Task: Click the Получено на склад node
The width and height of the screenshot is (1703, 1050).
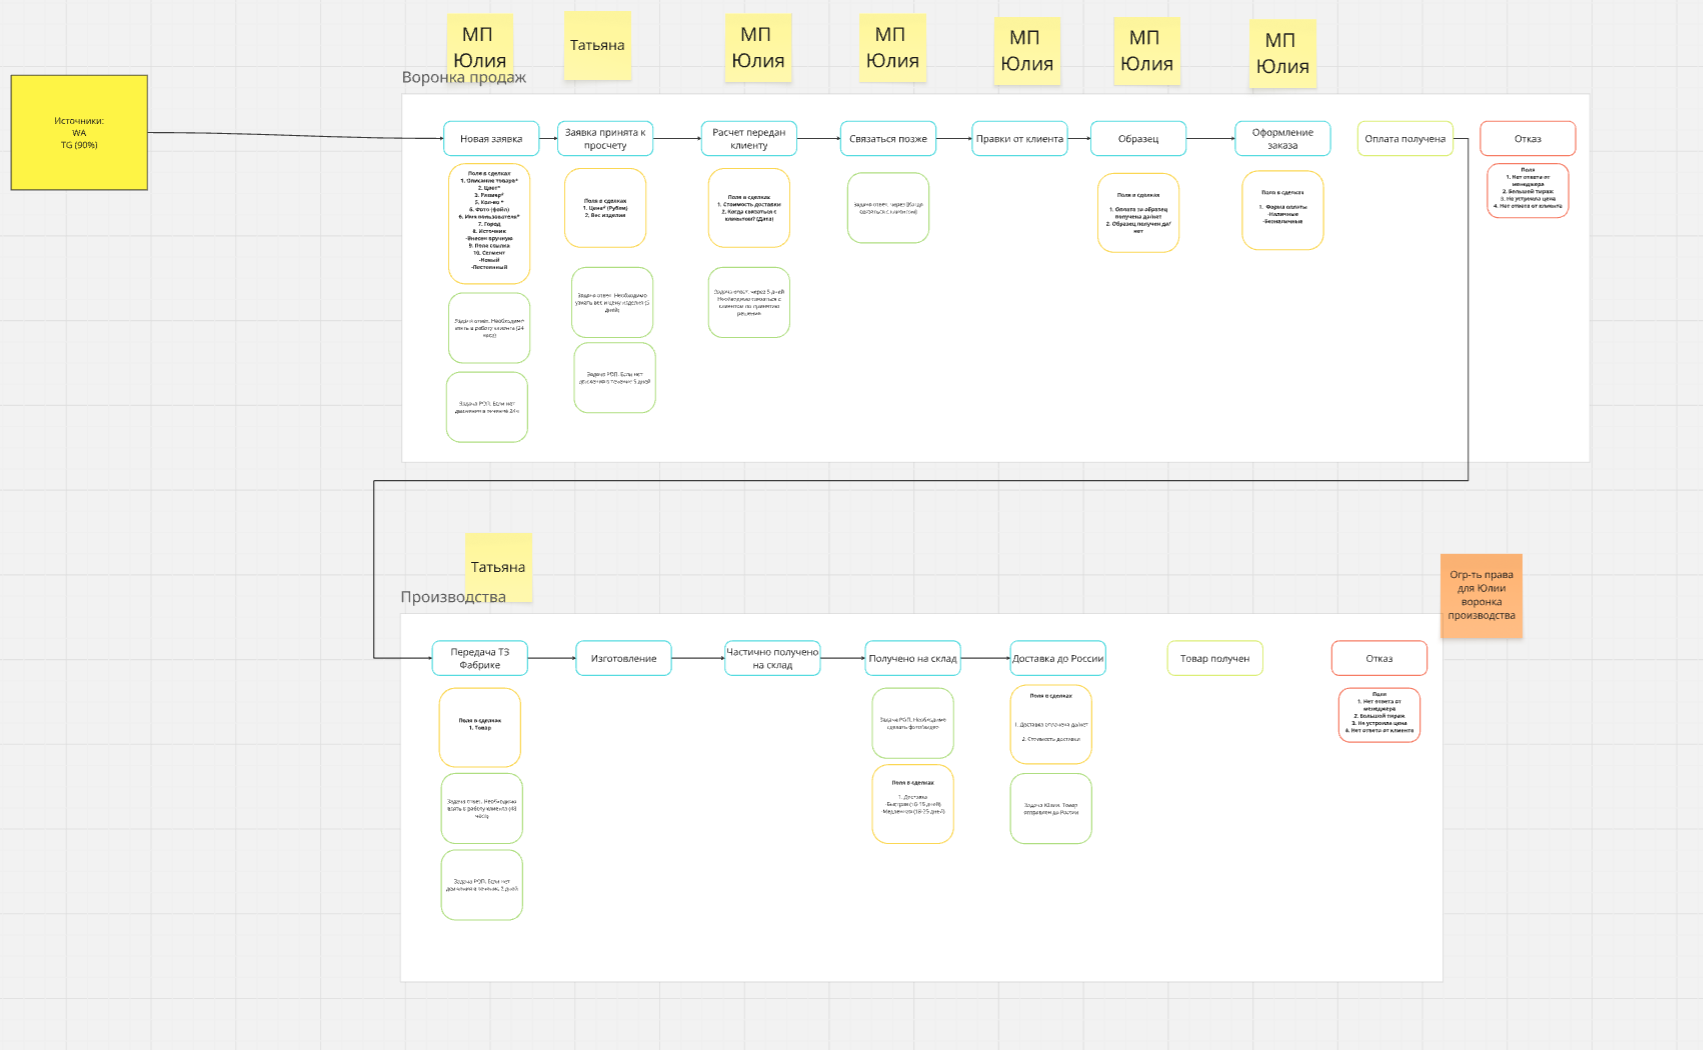Action: tap(913, 658)
